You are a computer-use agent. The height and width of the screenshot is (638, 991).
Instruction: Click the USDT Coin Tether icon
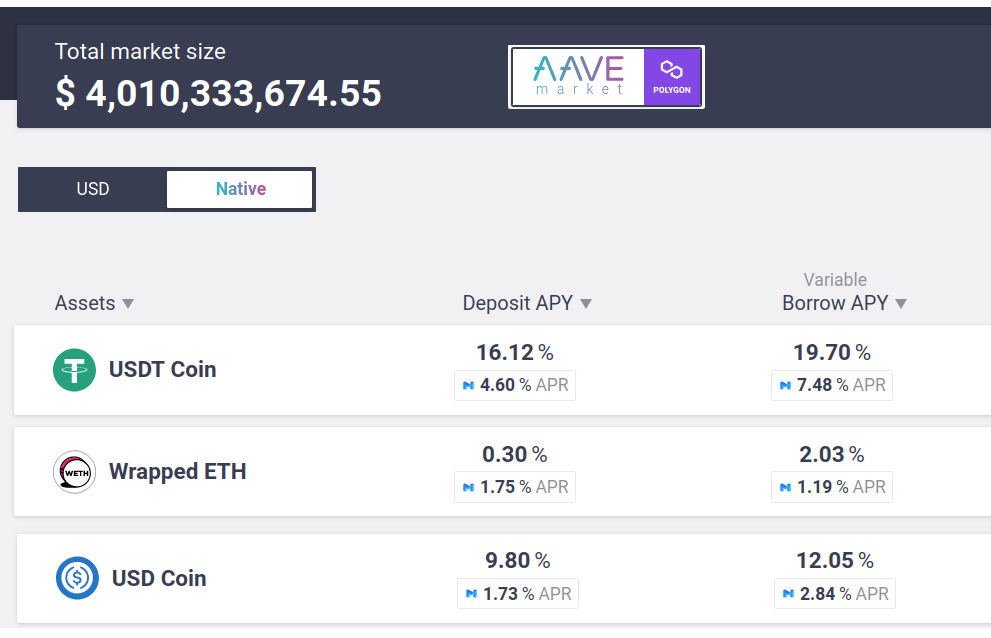[x=75, y=370]
